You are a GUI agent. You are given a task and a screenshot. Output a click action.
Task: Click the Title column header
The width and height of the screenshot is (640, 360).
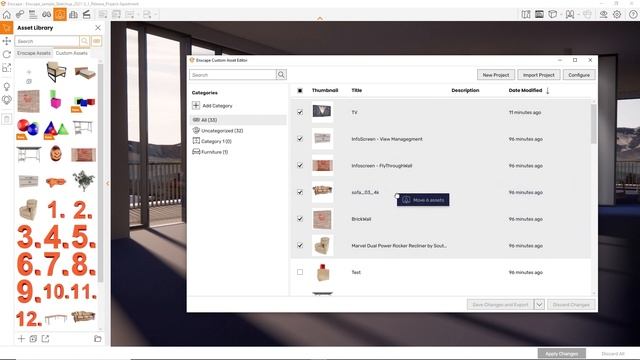(x=357, y=91)
